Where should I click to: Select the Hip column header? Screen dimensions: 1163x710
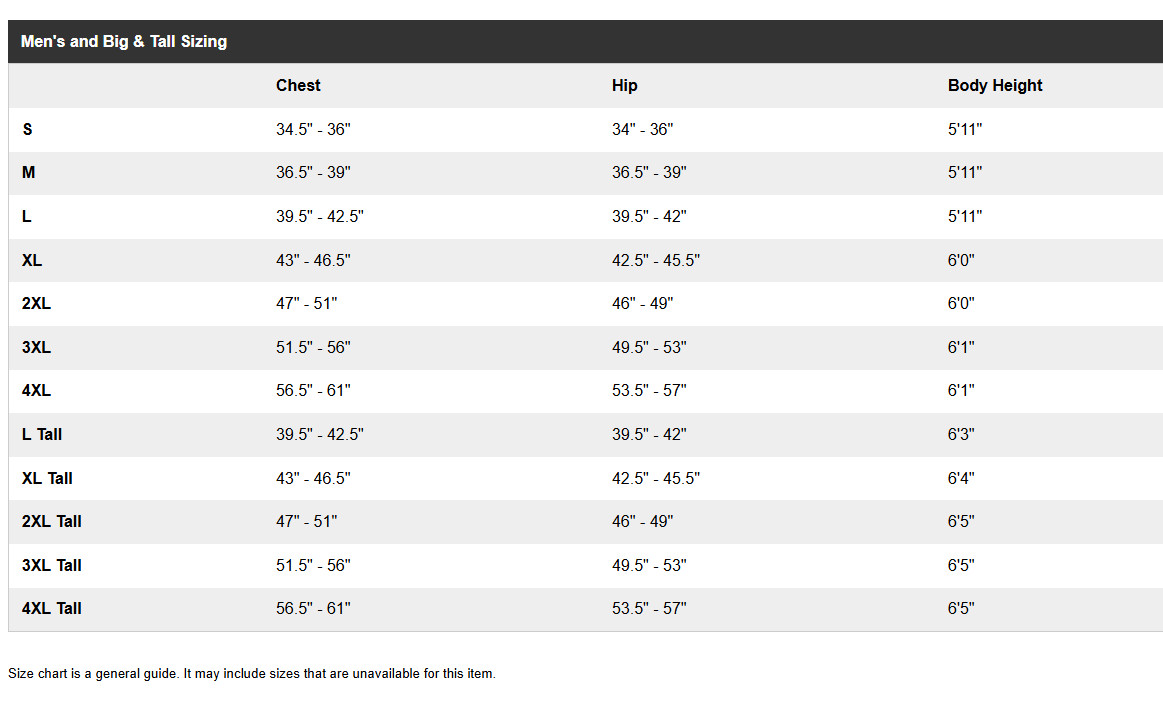pos(624,86)
